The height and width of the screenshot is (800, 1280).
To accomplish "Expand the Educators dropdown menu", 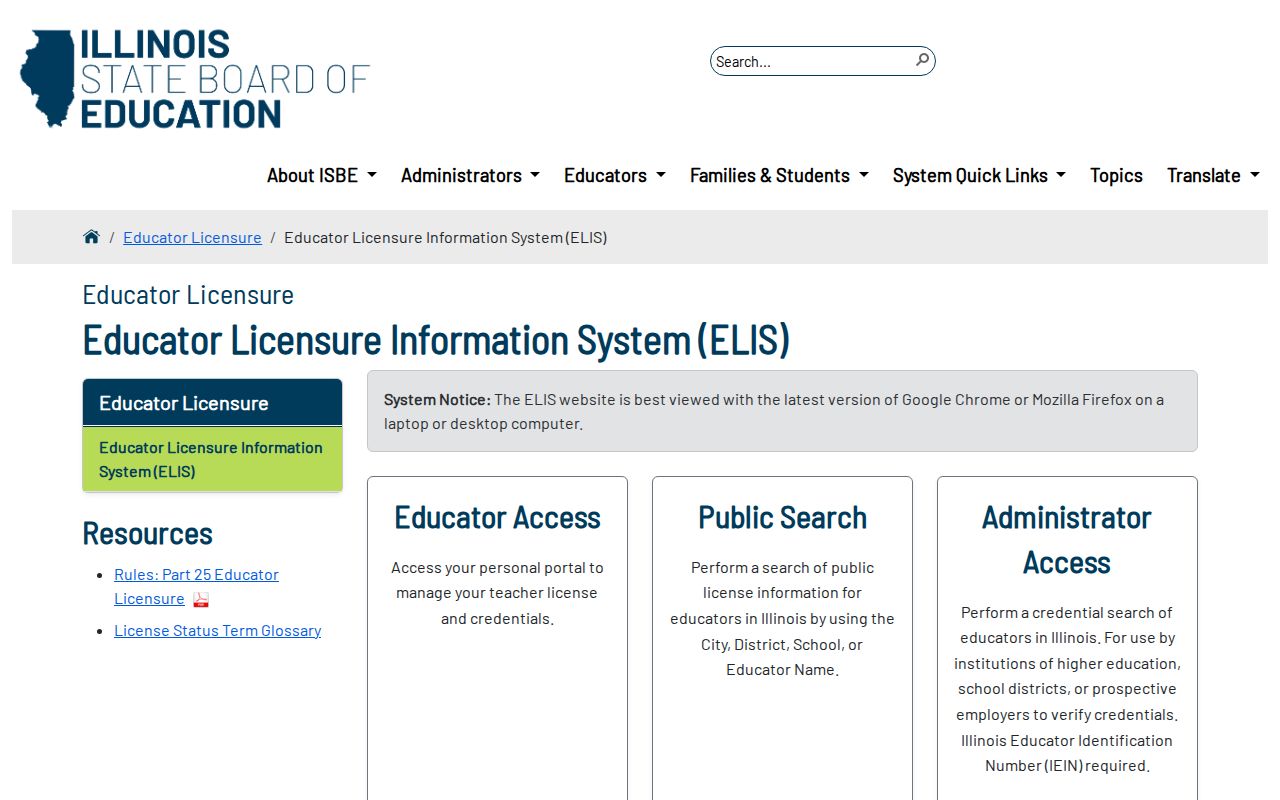I will 615,175.
